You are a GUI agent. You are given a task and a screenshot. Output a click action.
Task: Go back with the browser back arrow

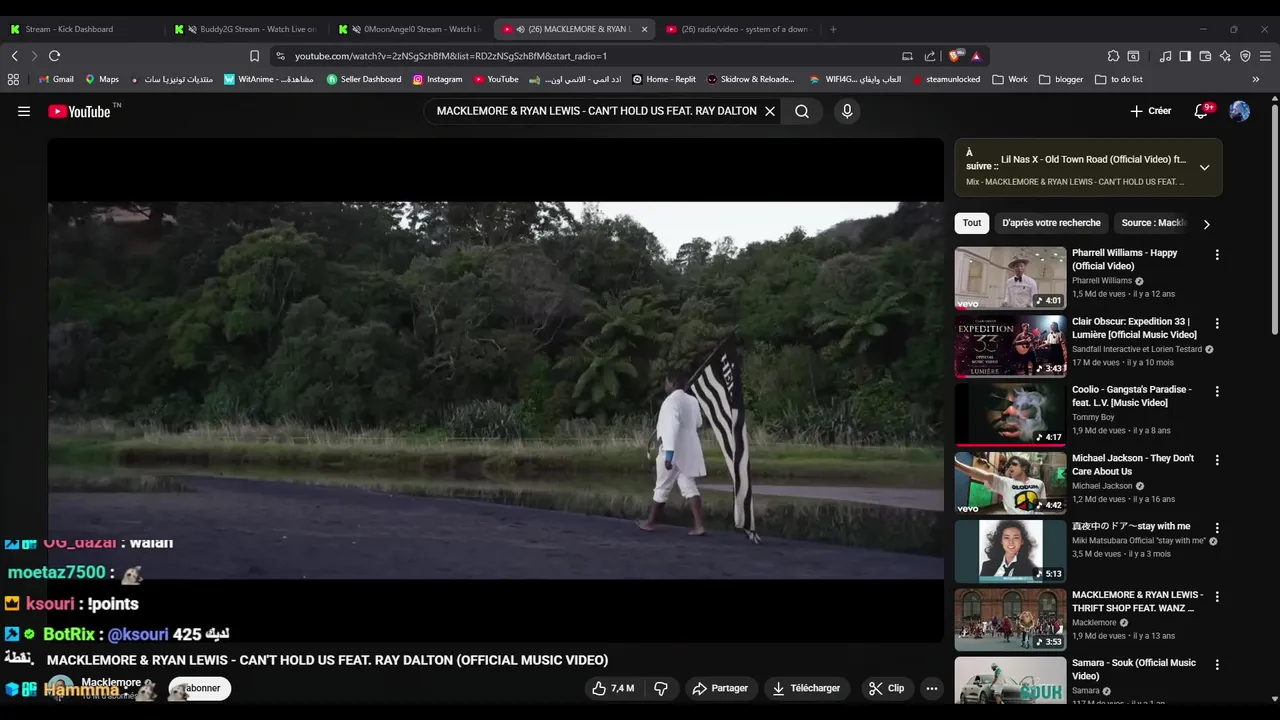[x=14, y=56]
